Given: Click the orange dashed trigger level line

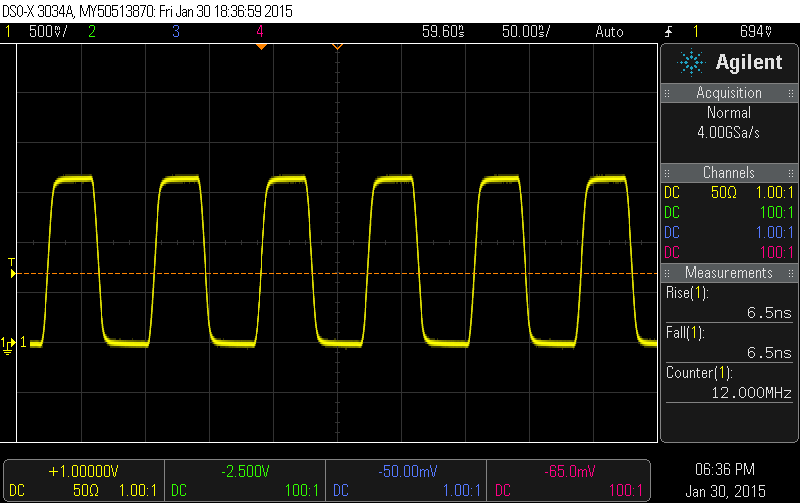Looking at the screenshot, I should point(337,274).
